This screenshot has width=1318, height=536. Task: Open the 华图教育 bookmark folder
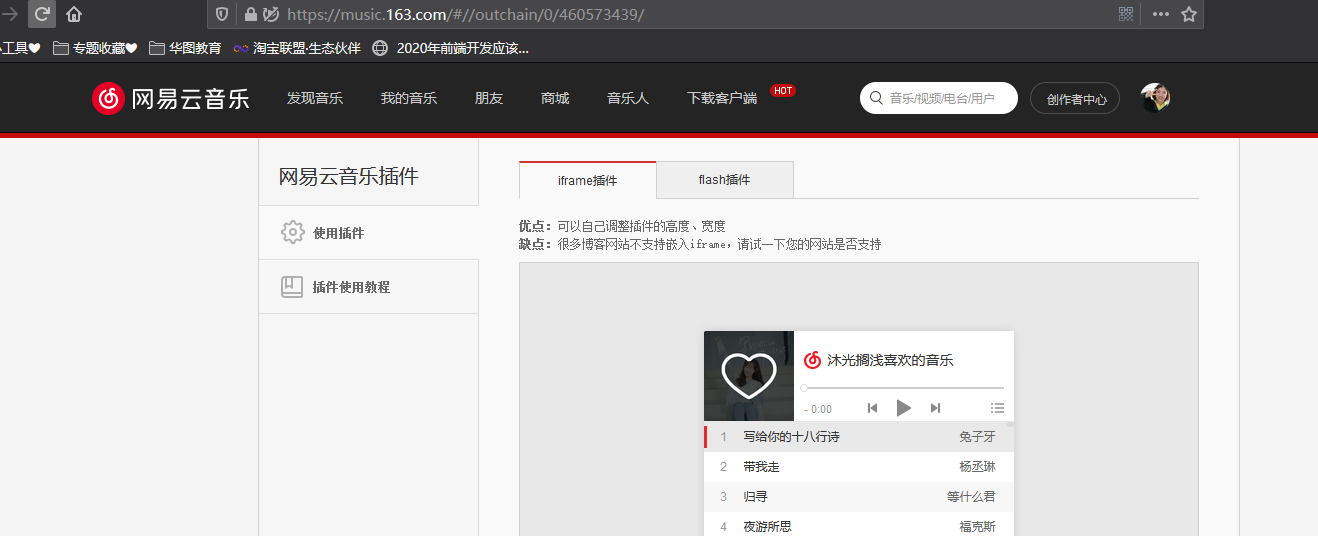click(x=185, y=48)
